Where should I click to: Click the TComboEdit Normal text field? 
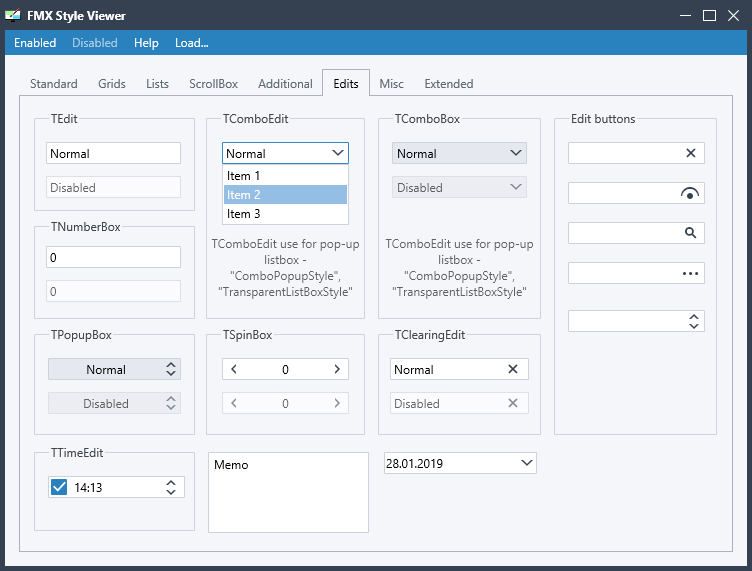tap(276, 153)
